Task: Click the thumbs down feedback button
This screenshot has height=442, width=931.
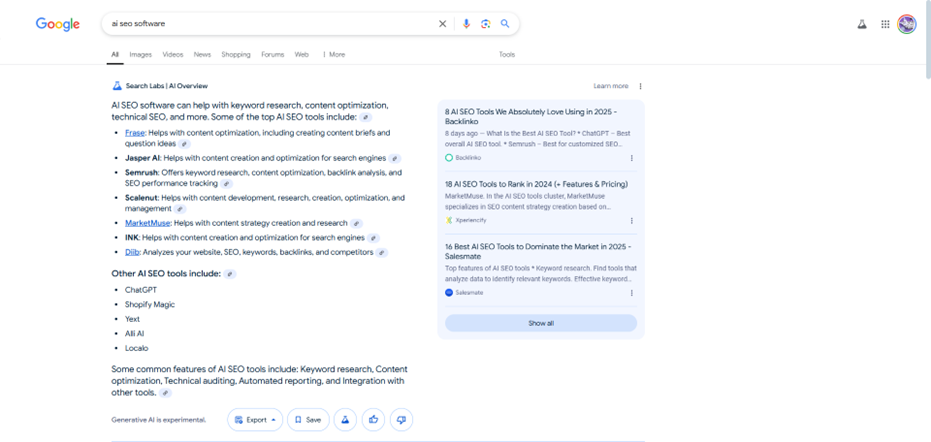Action: point(401,420)
